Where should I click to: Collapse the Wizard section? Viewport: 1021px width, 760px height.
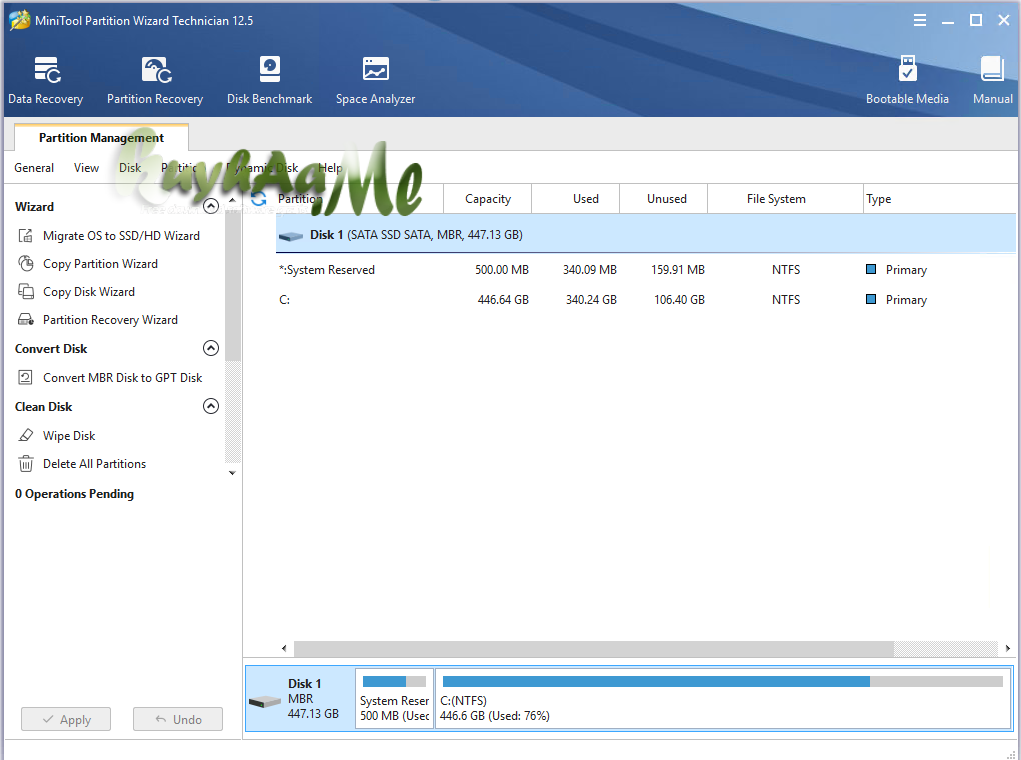tap(211, 206)
